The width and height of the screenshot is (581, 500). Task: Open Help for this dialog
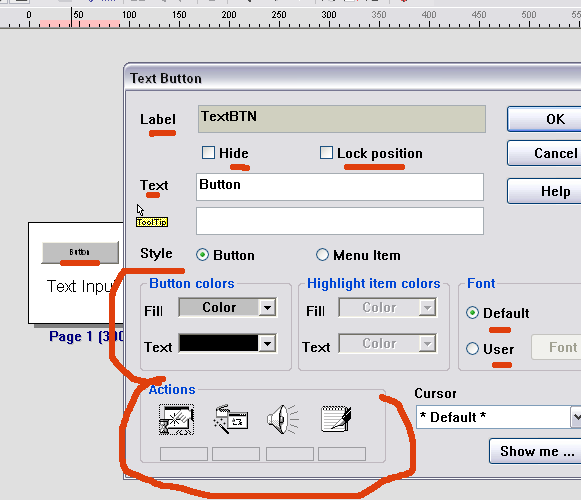(544, 191)
